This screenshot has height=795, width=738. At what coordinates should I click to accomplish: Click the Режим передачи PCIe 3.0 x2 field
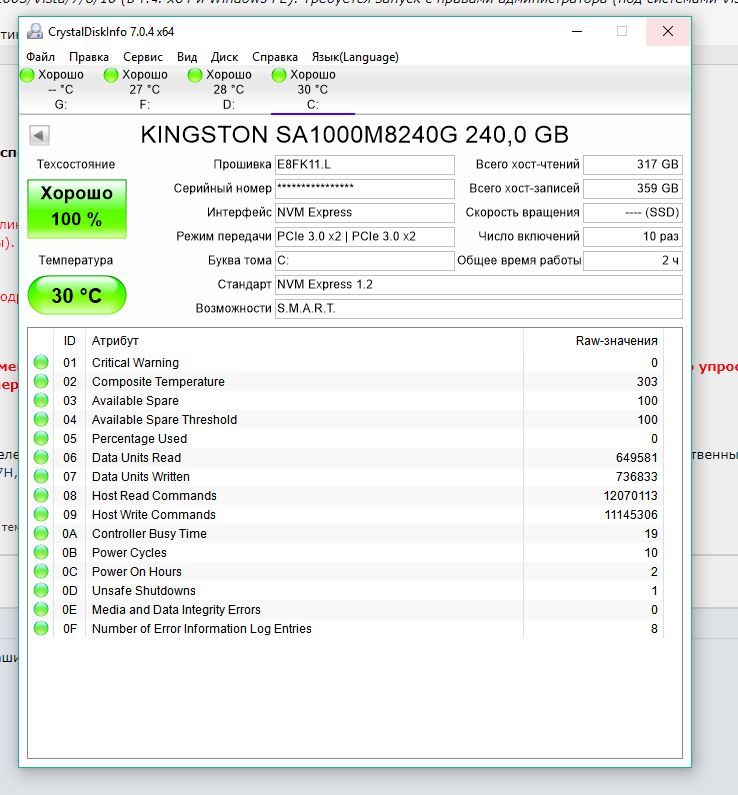364,236
